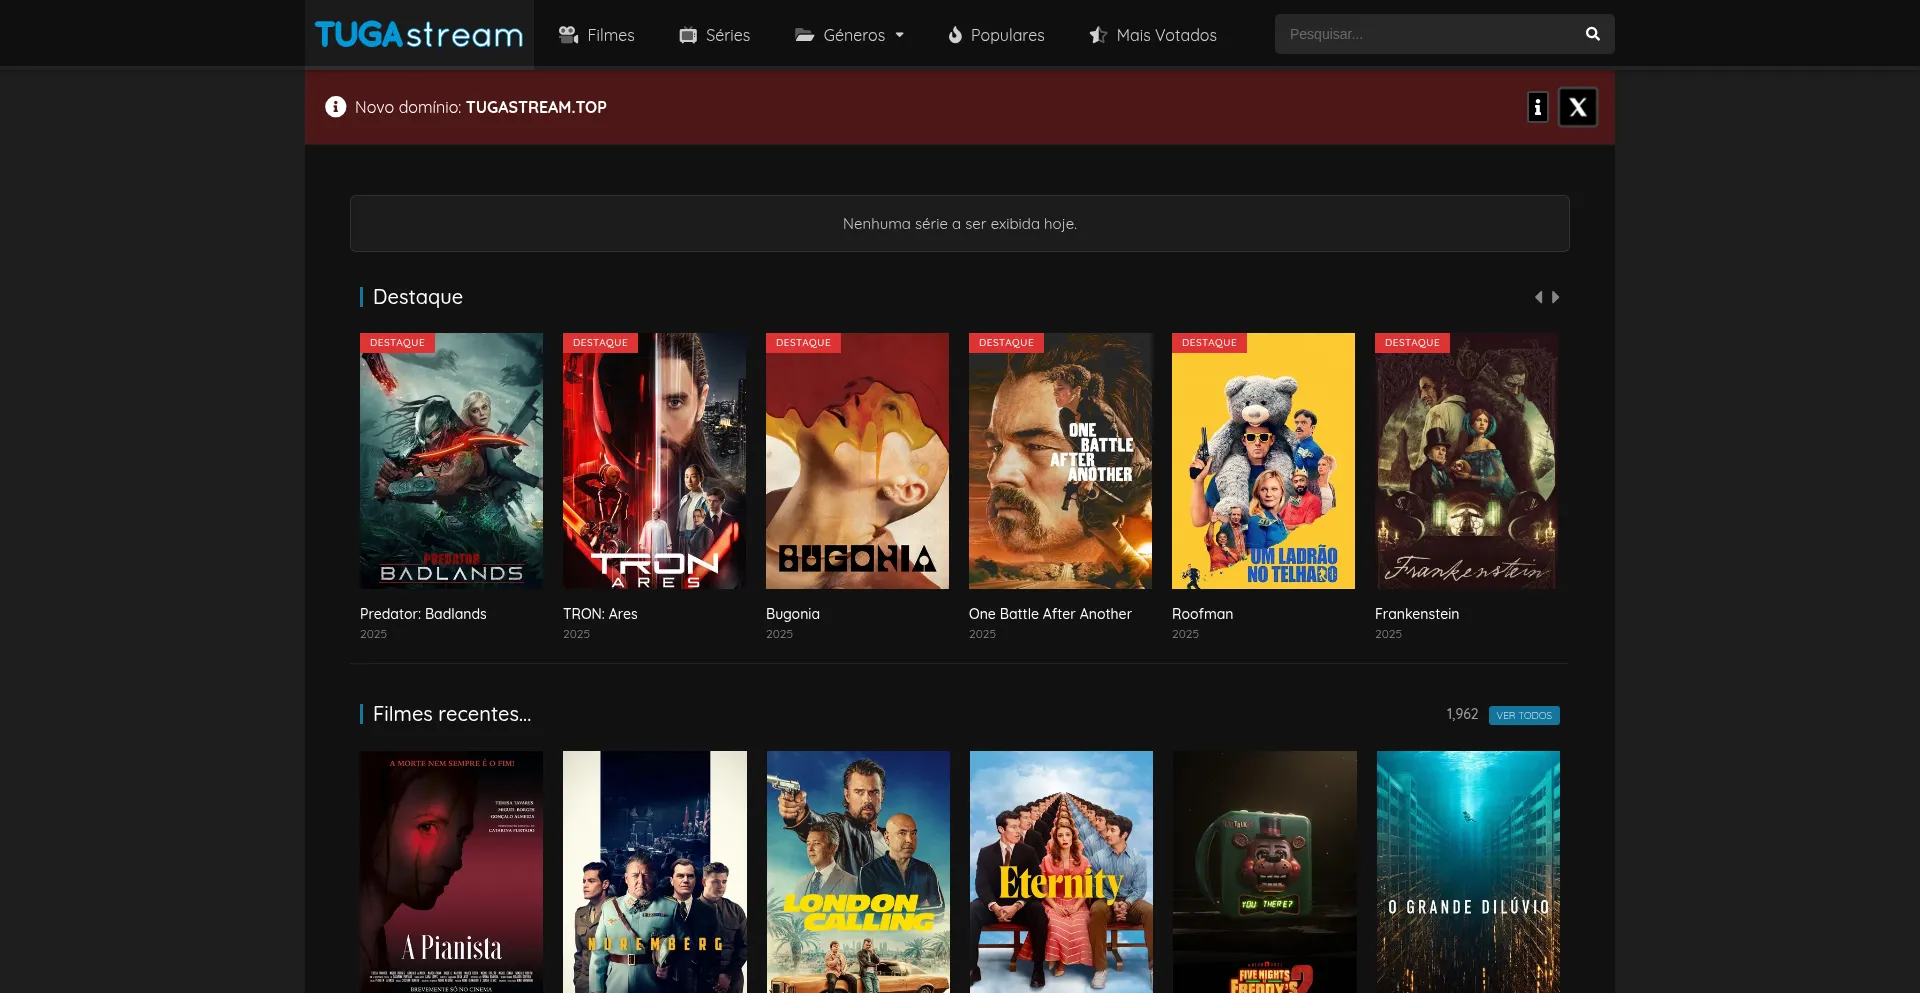This screenshot has width=1920, height=993.
Task: Open the TRON: Ares poster
Action: tap(654, 461)
